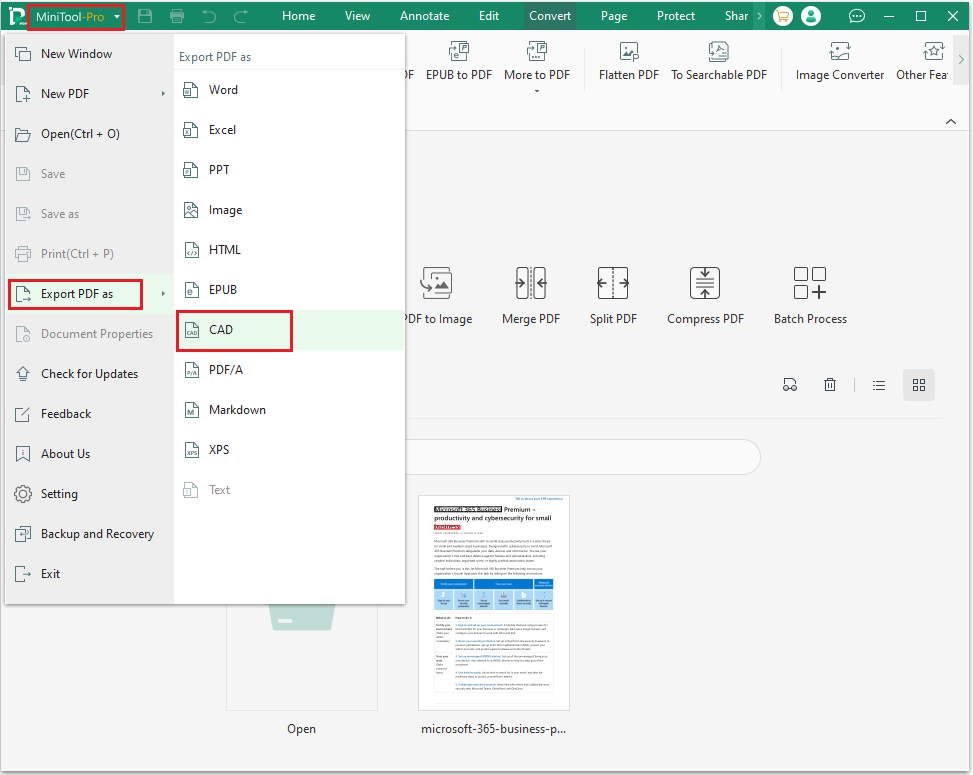This screenshot has width=973, height=775.
Task: Open the user account avatar
Action: coord(810,16)
